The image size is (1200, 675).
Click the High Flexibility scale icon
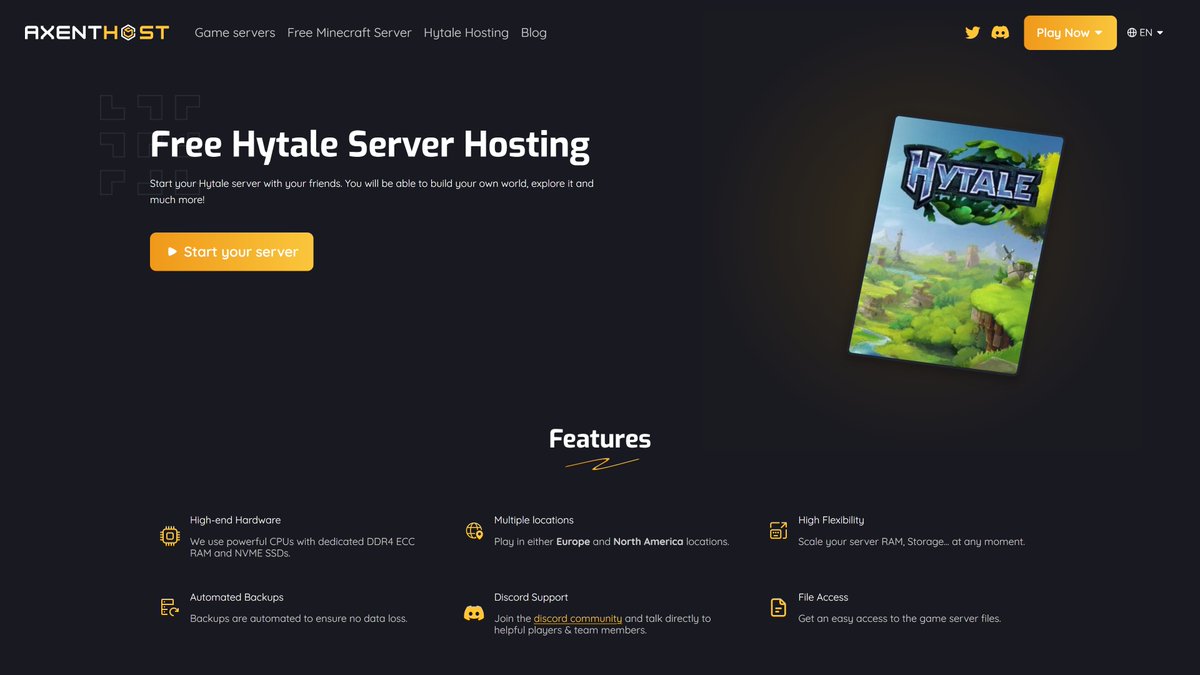(778, 531)
